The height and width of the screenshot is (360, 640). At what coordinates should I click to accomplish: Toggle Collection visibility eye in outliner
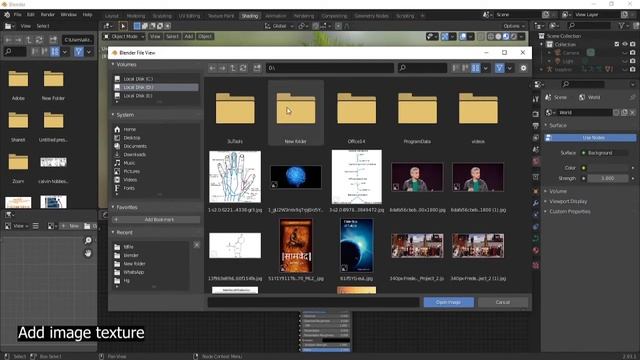(x=625, y=44)
